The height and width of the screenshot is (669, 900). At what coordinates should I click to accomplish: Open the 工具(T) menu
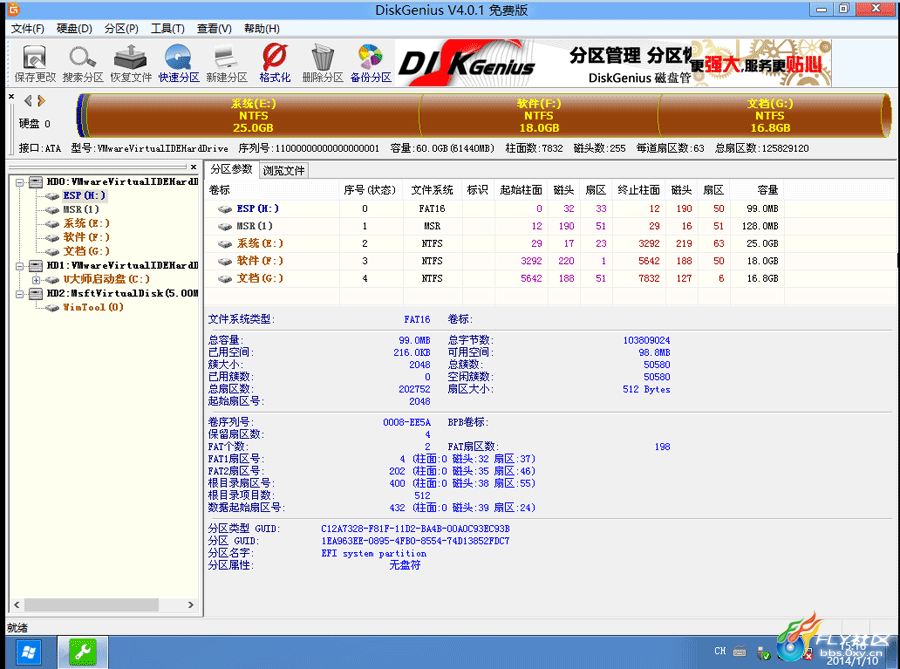pyautogui.click(x=168, y=29)
